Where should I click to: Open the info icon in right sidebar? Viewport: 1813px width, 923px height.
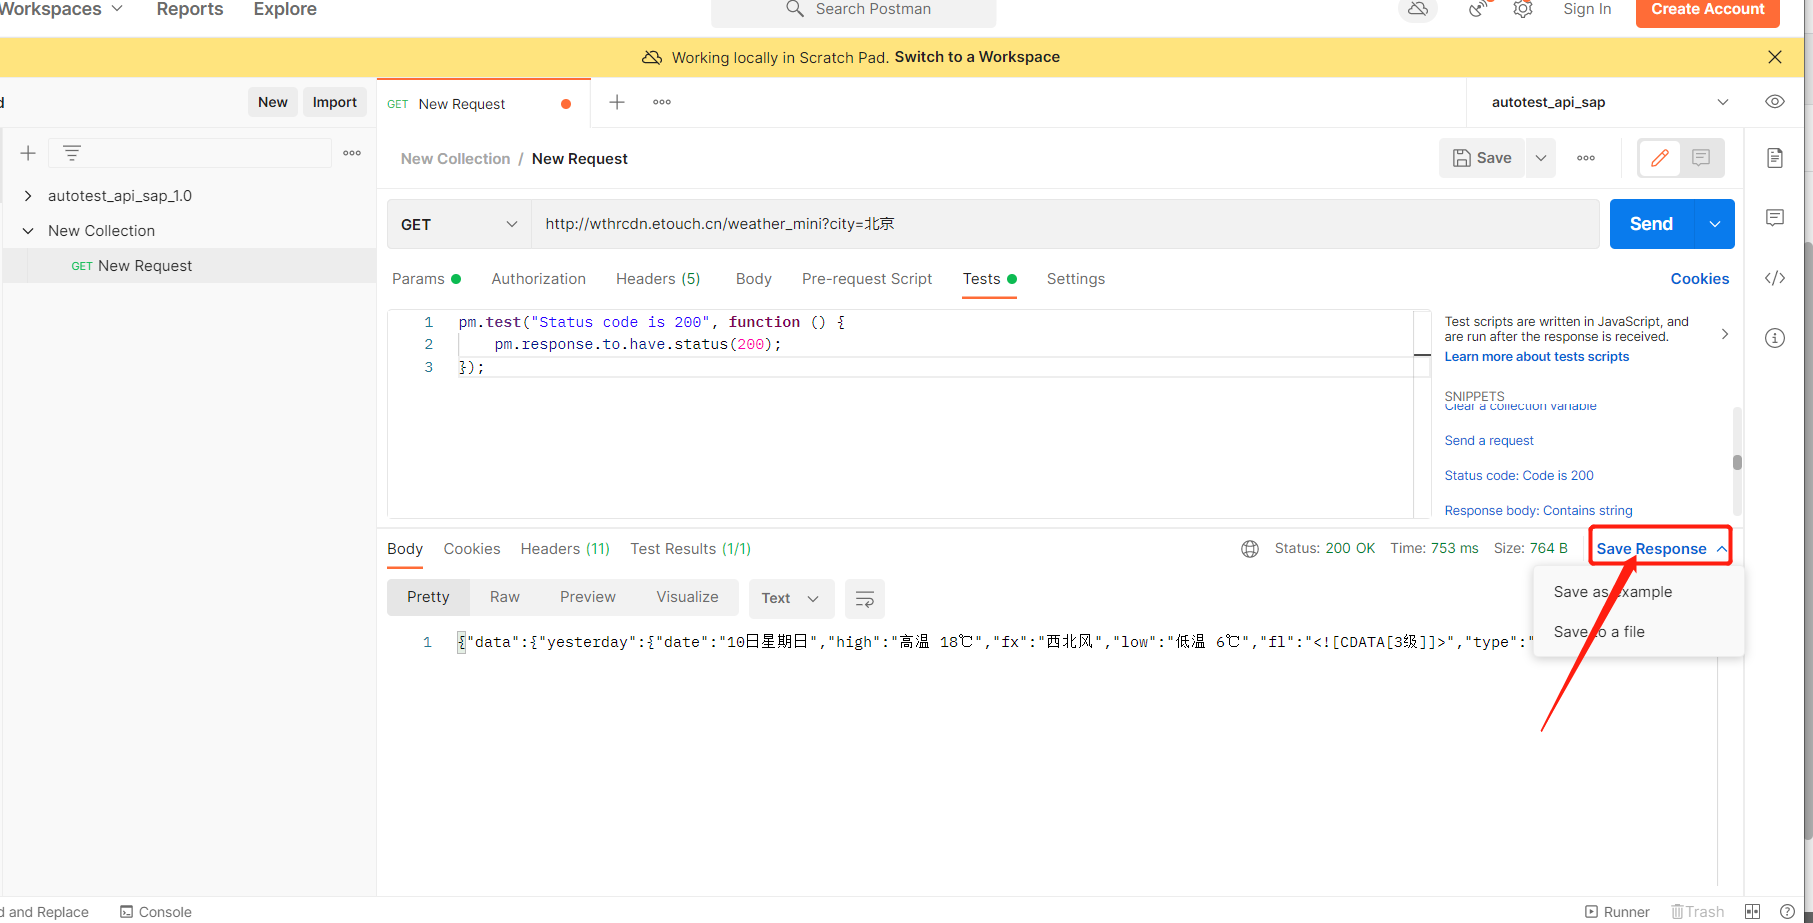pos(1775,338)
